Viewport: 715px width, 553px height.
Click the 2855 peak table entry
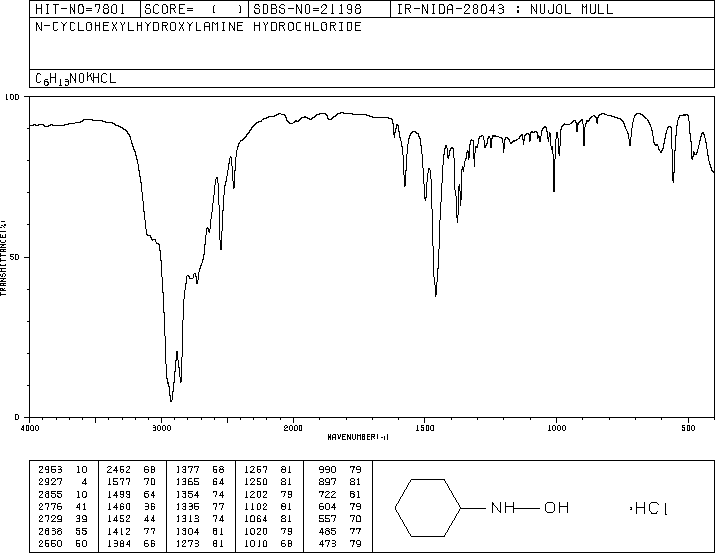coord(63,495)
